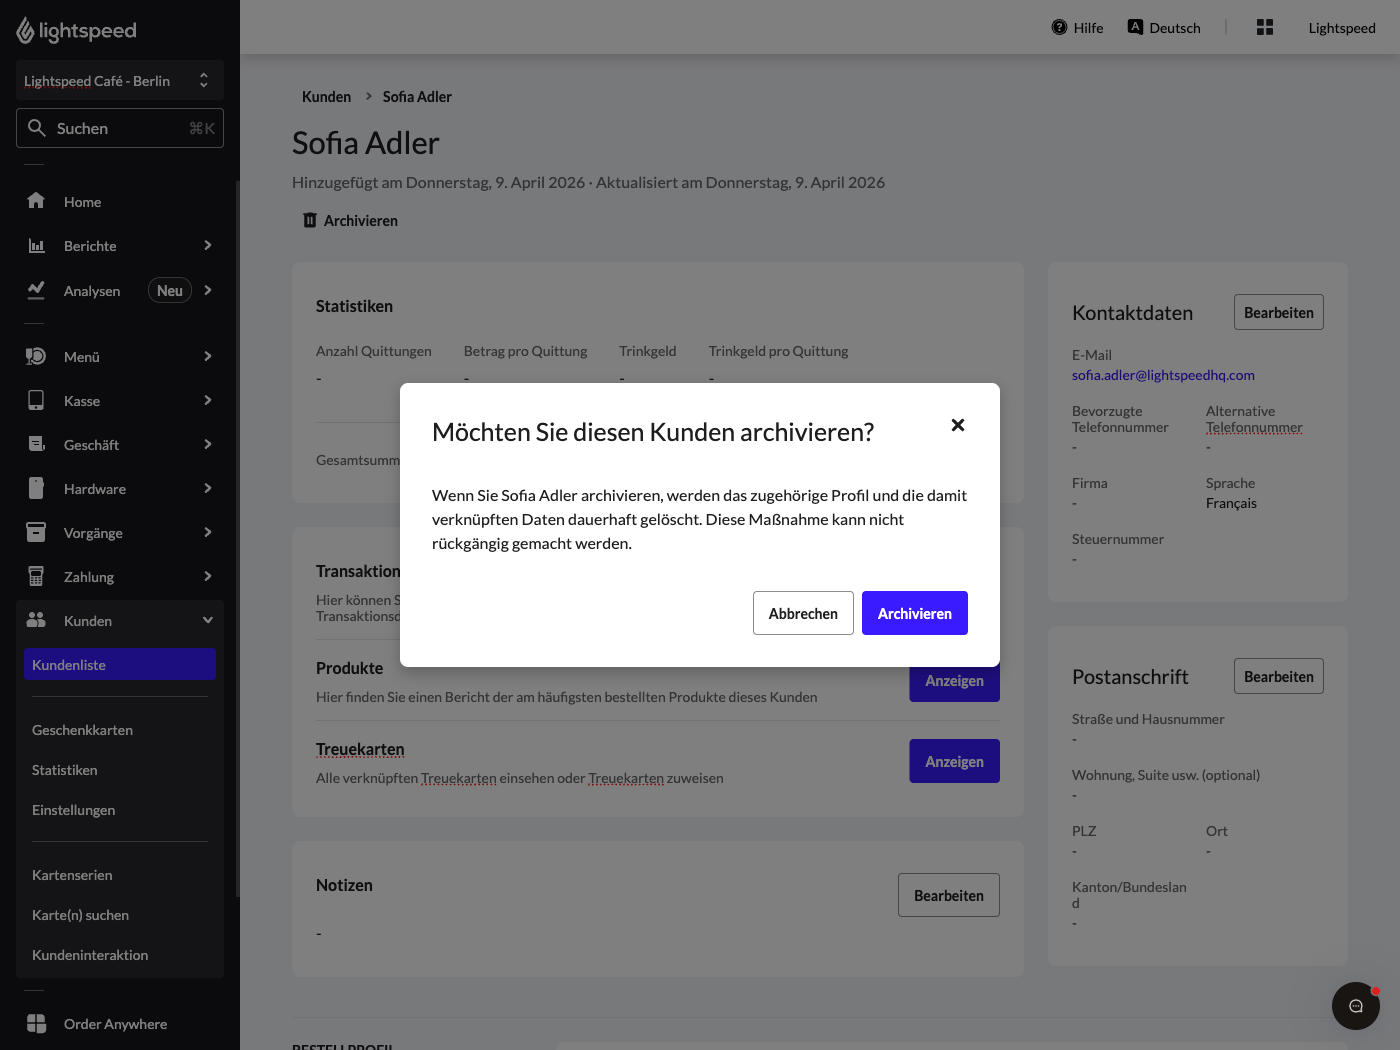Expand the Kasse submenu chevron
Image resolution: width=1400 pixels, height=1050 pixels.
click(x=208, y=400)
